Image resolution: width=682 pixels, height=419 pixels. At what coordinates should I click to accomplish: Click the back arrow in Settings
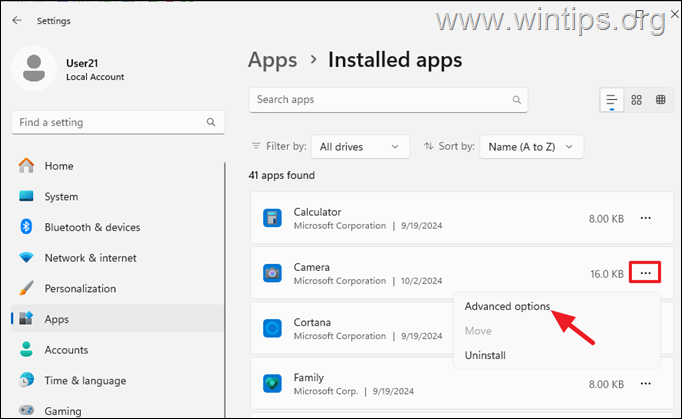tap(17, 20)
